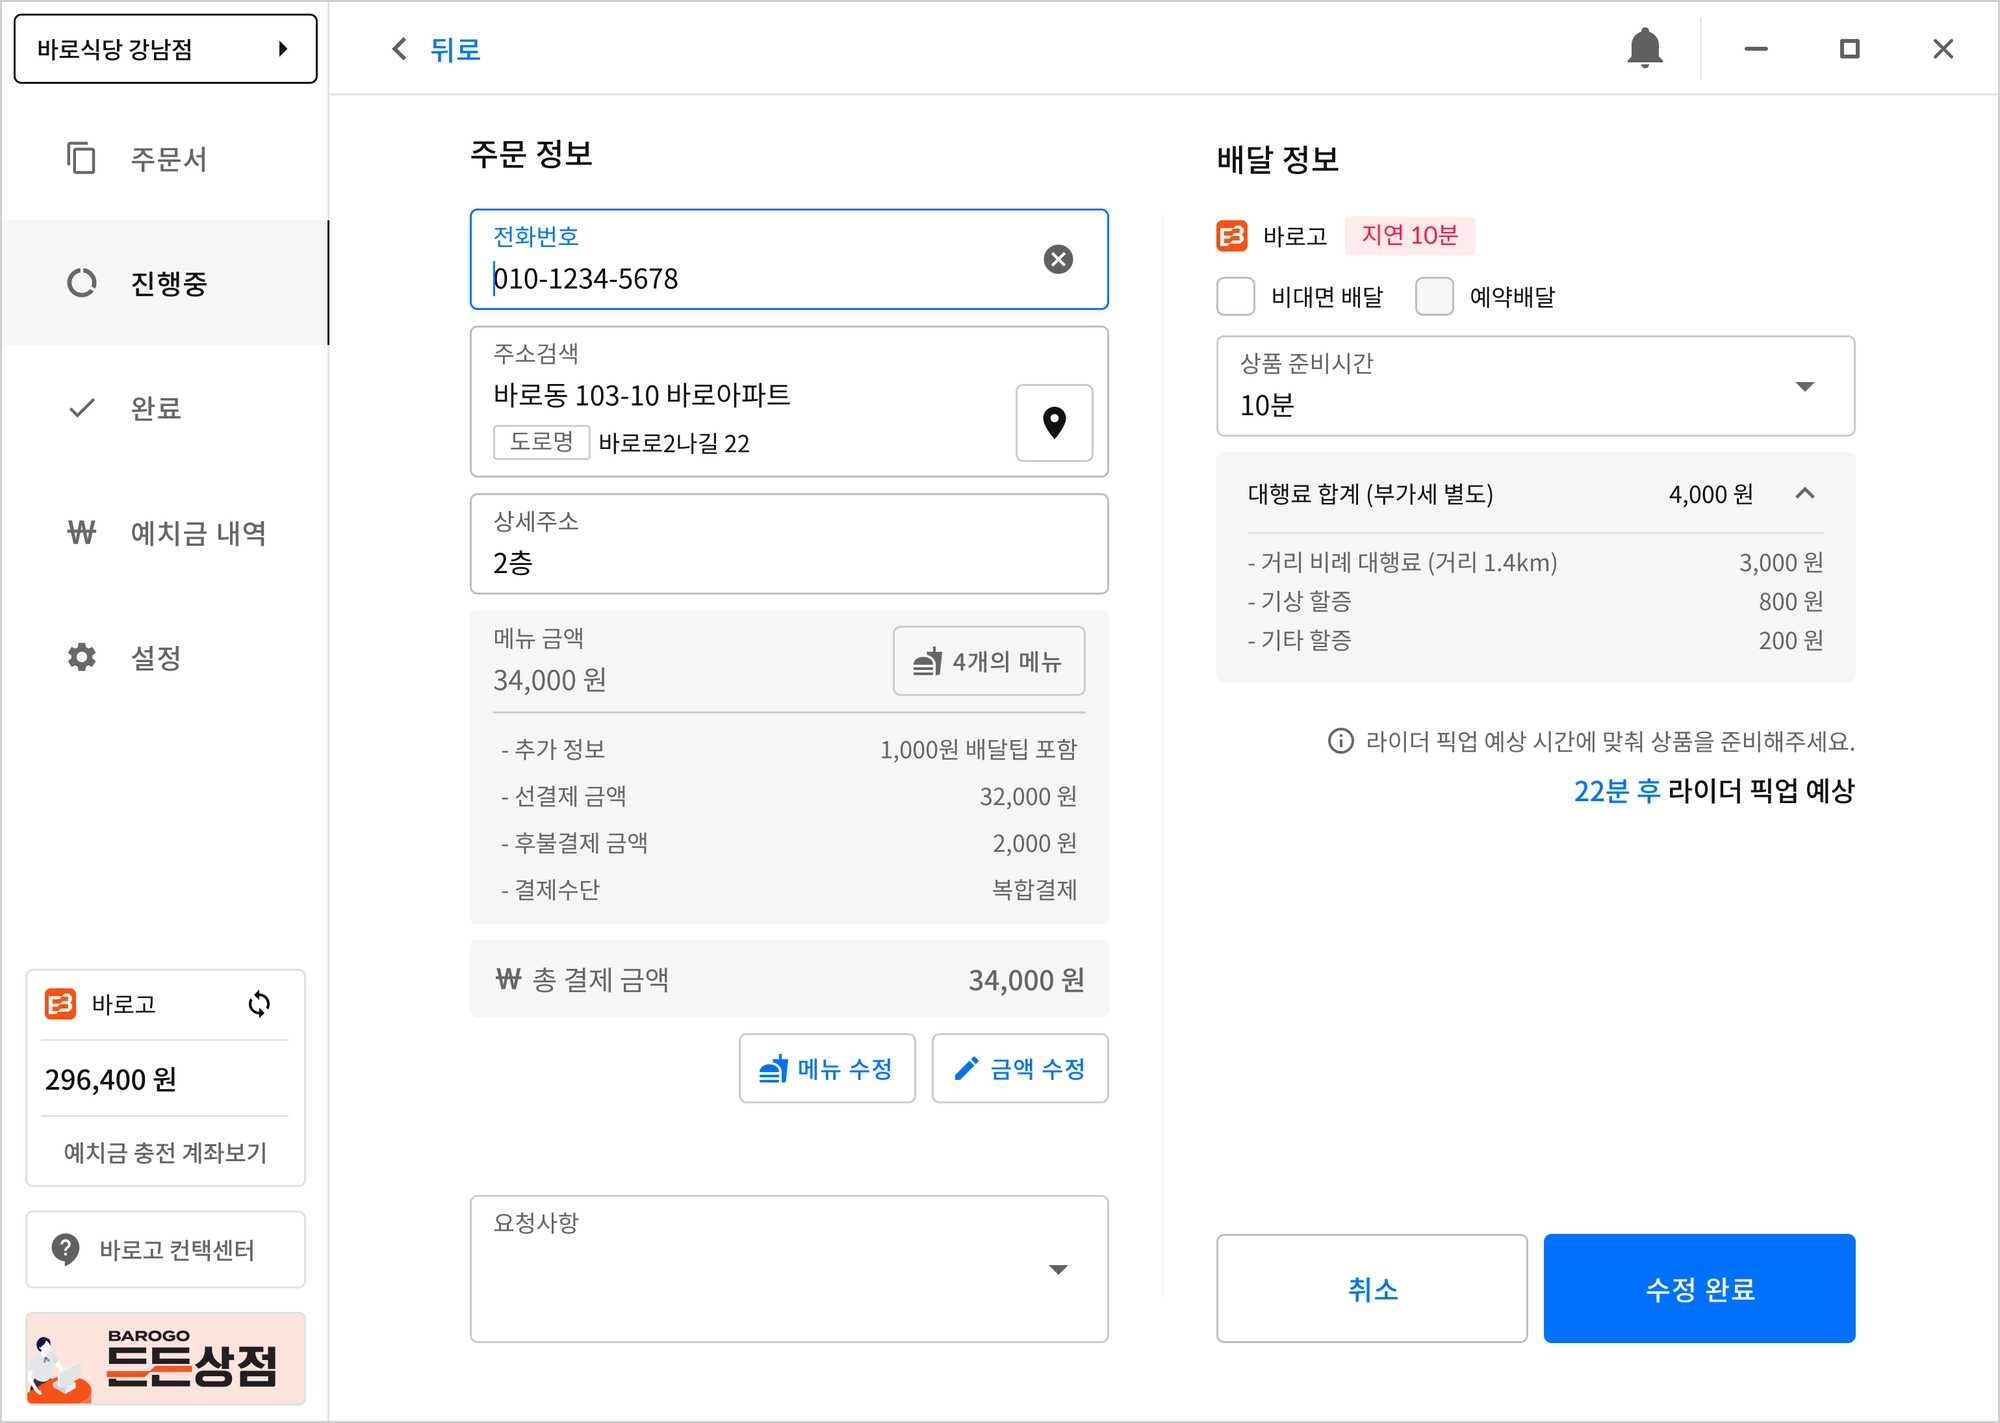
Task: Open the 요청사항 dropdown
Action: click(1057, 1269)
